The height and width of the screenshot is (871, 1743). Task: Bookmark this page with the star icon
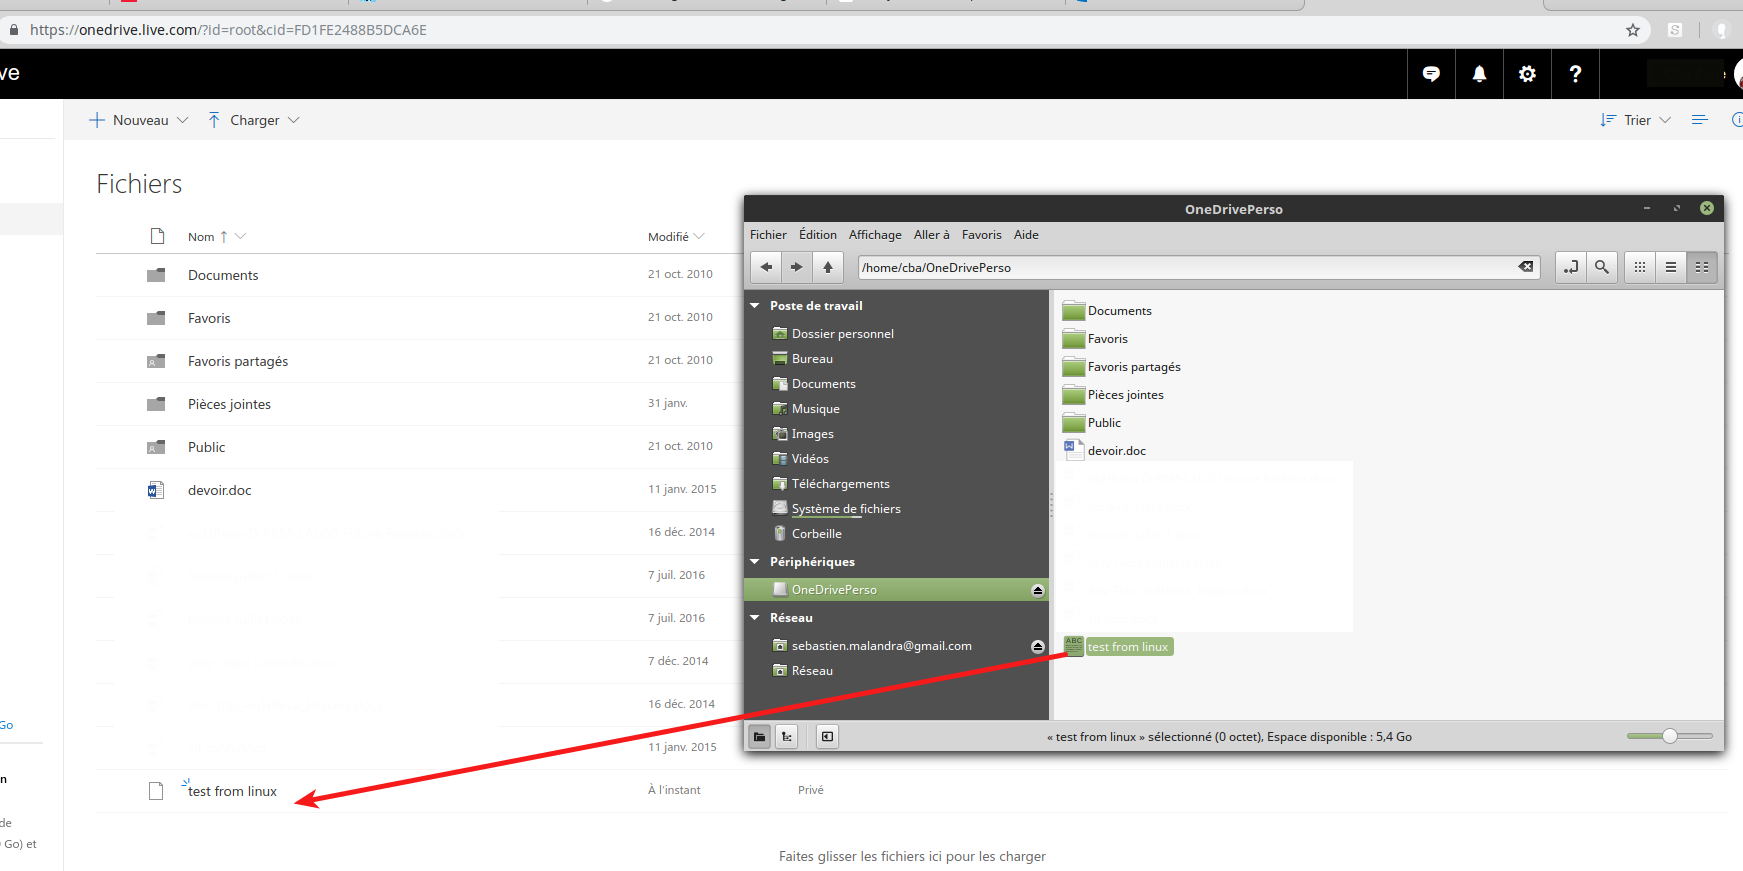1633,30
